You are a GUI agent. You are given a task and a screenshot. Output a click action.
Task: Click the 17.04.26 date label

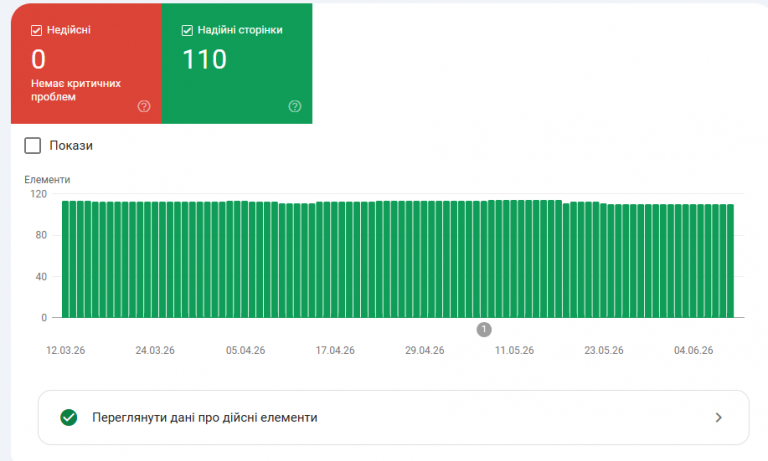pyautogui.click(x=335, y=350)
